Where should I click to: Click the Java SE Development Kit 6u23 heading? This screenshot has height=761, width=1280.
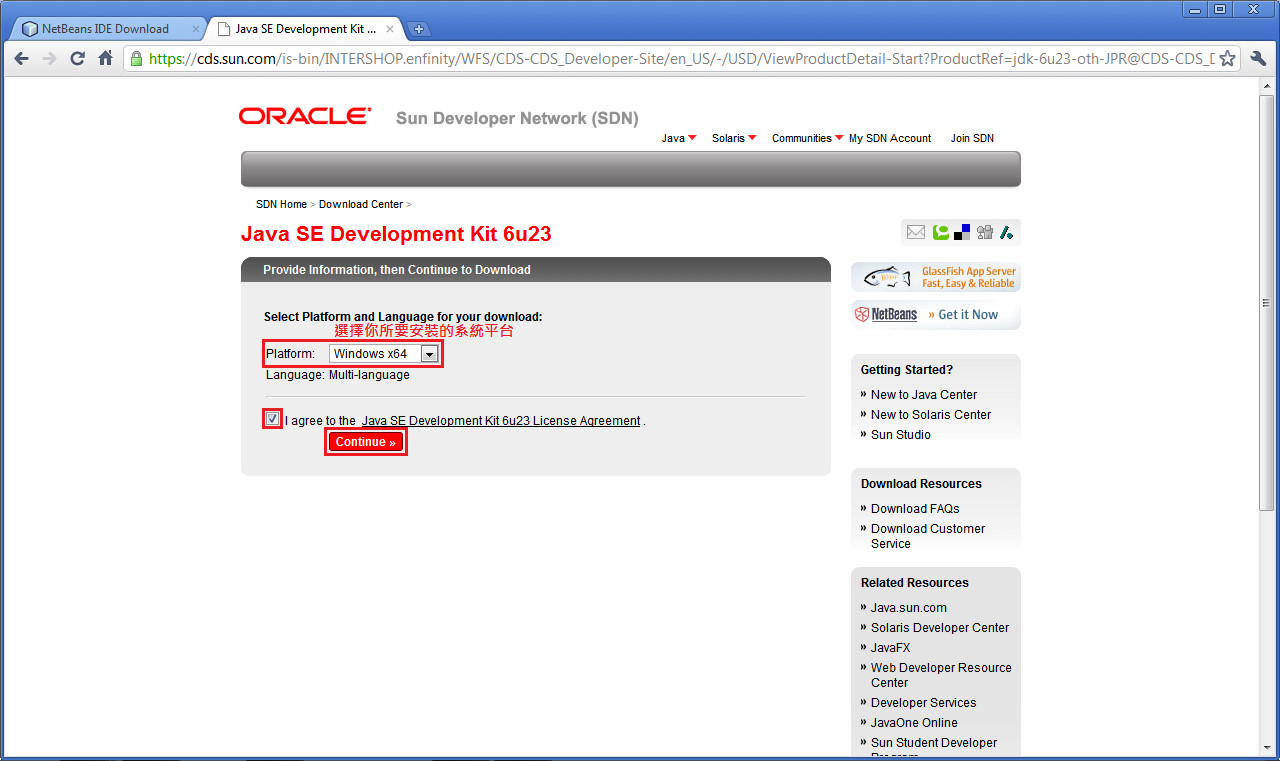point(396,234)
